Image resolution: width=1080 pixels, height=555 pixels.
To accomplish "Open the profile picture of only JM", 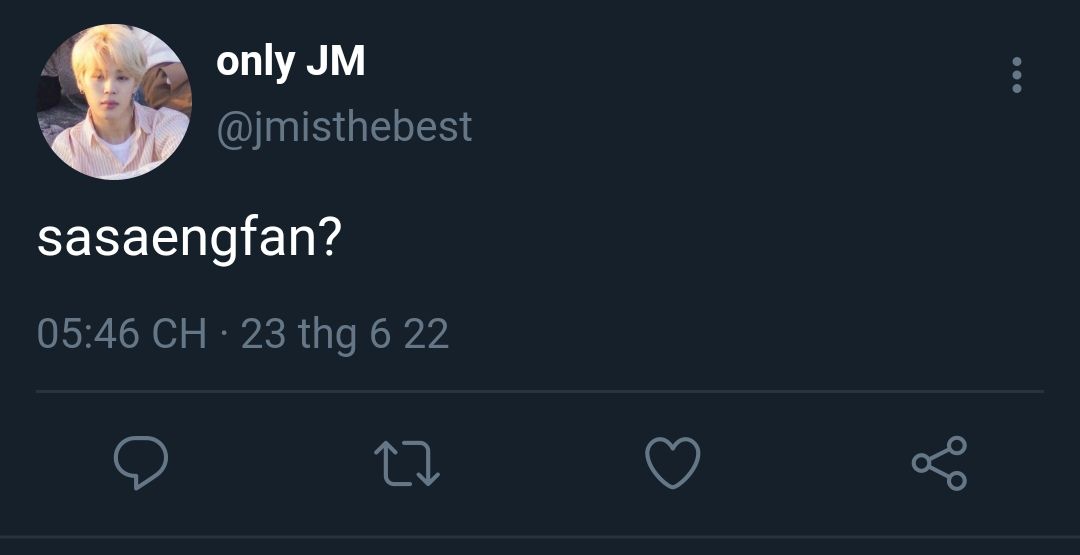I will 114,102.
